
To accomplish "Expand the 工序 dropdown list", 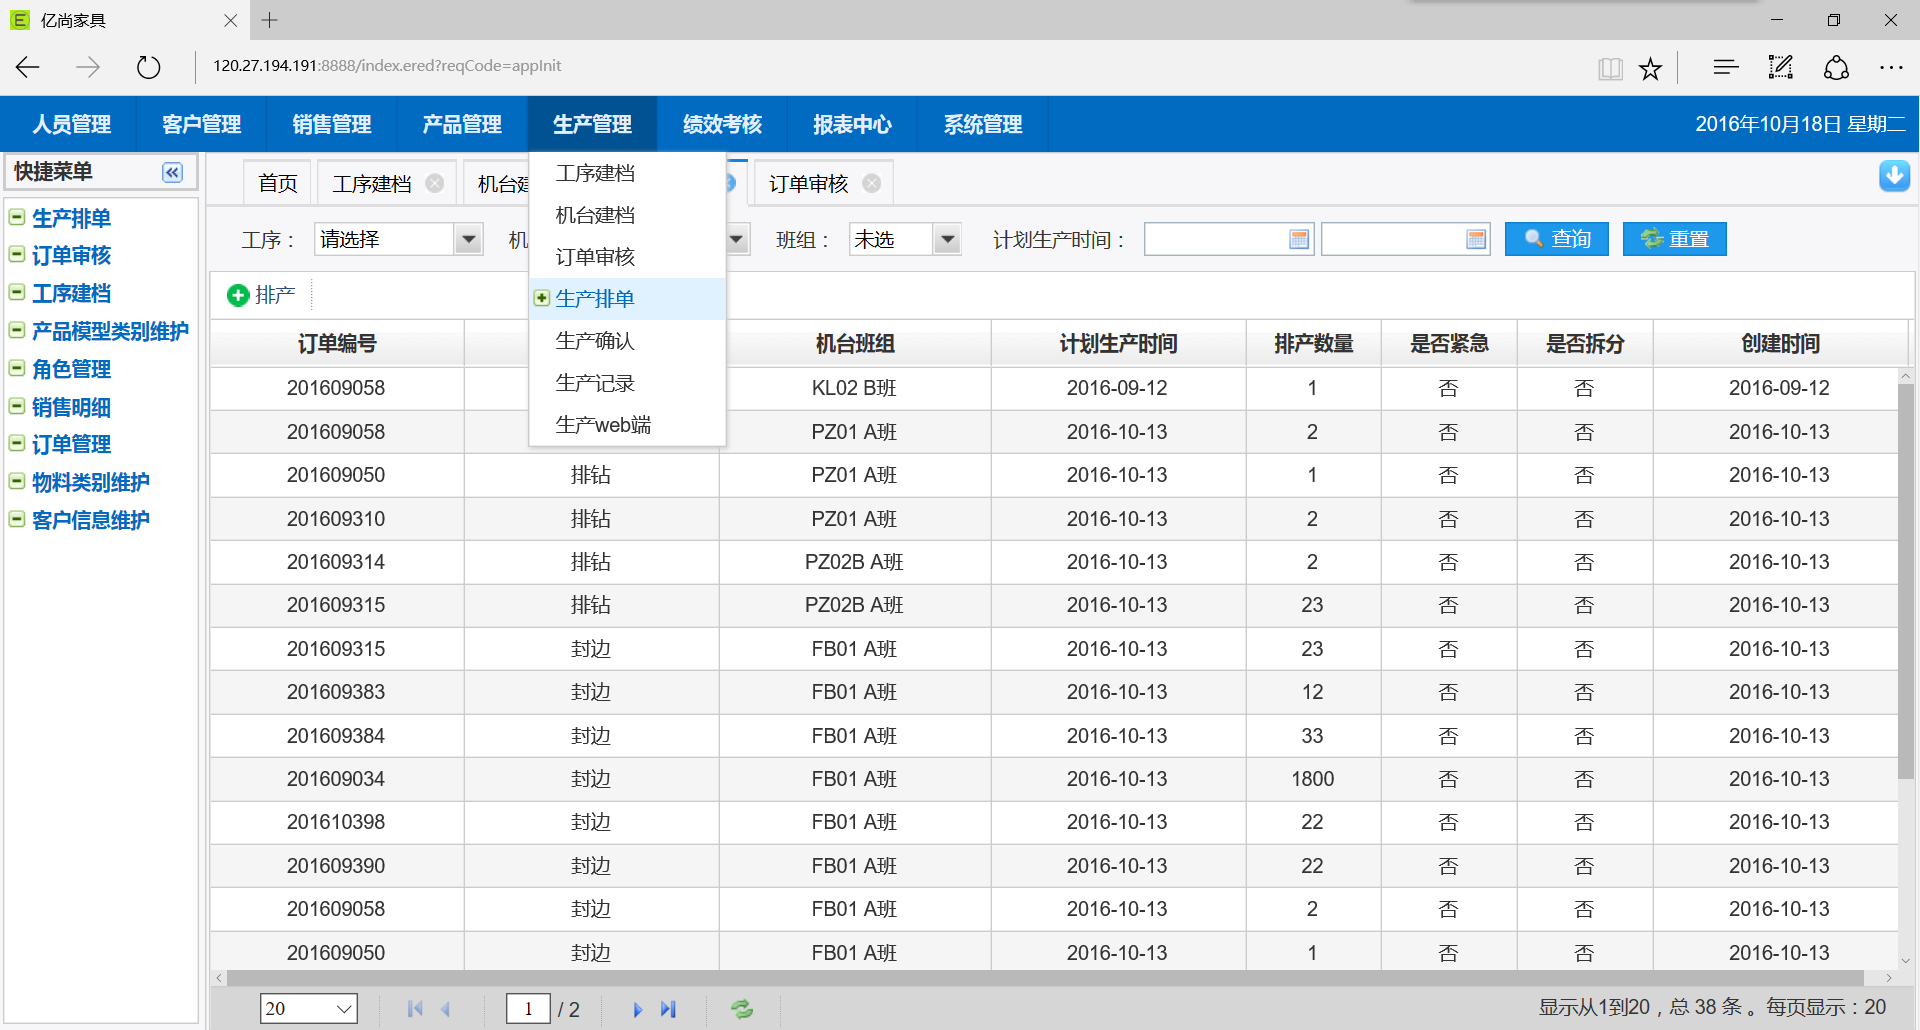I will click(468, 240).
